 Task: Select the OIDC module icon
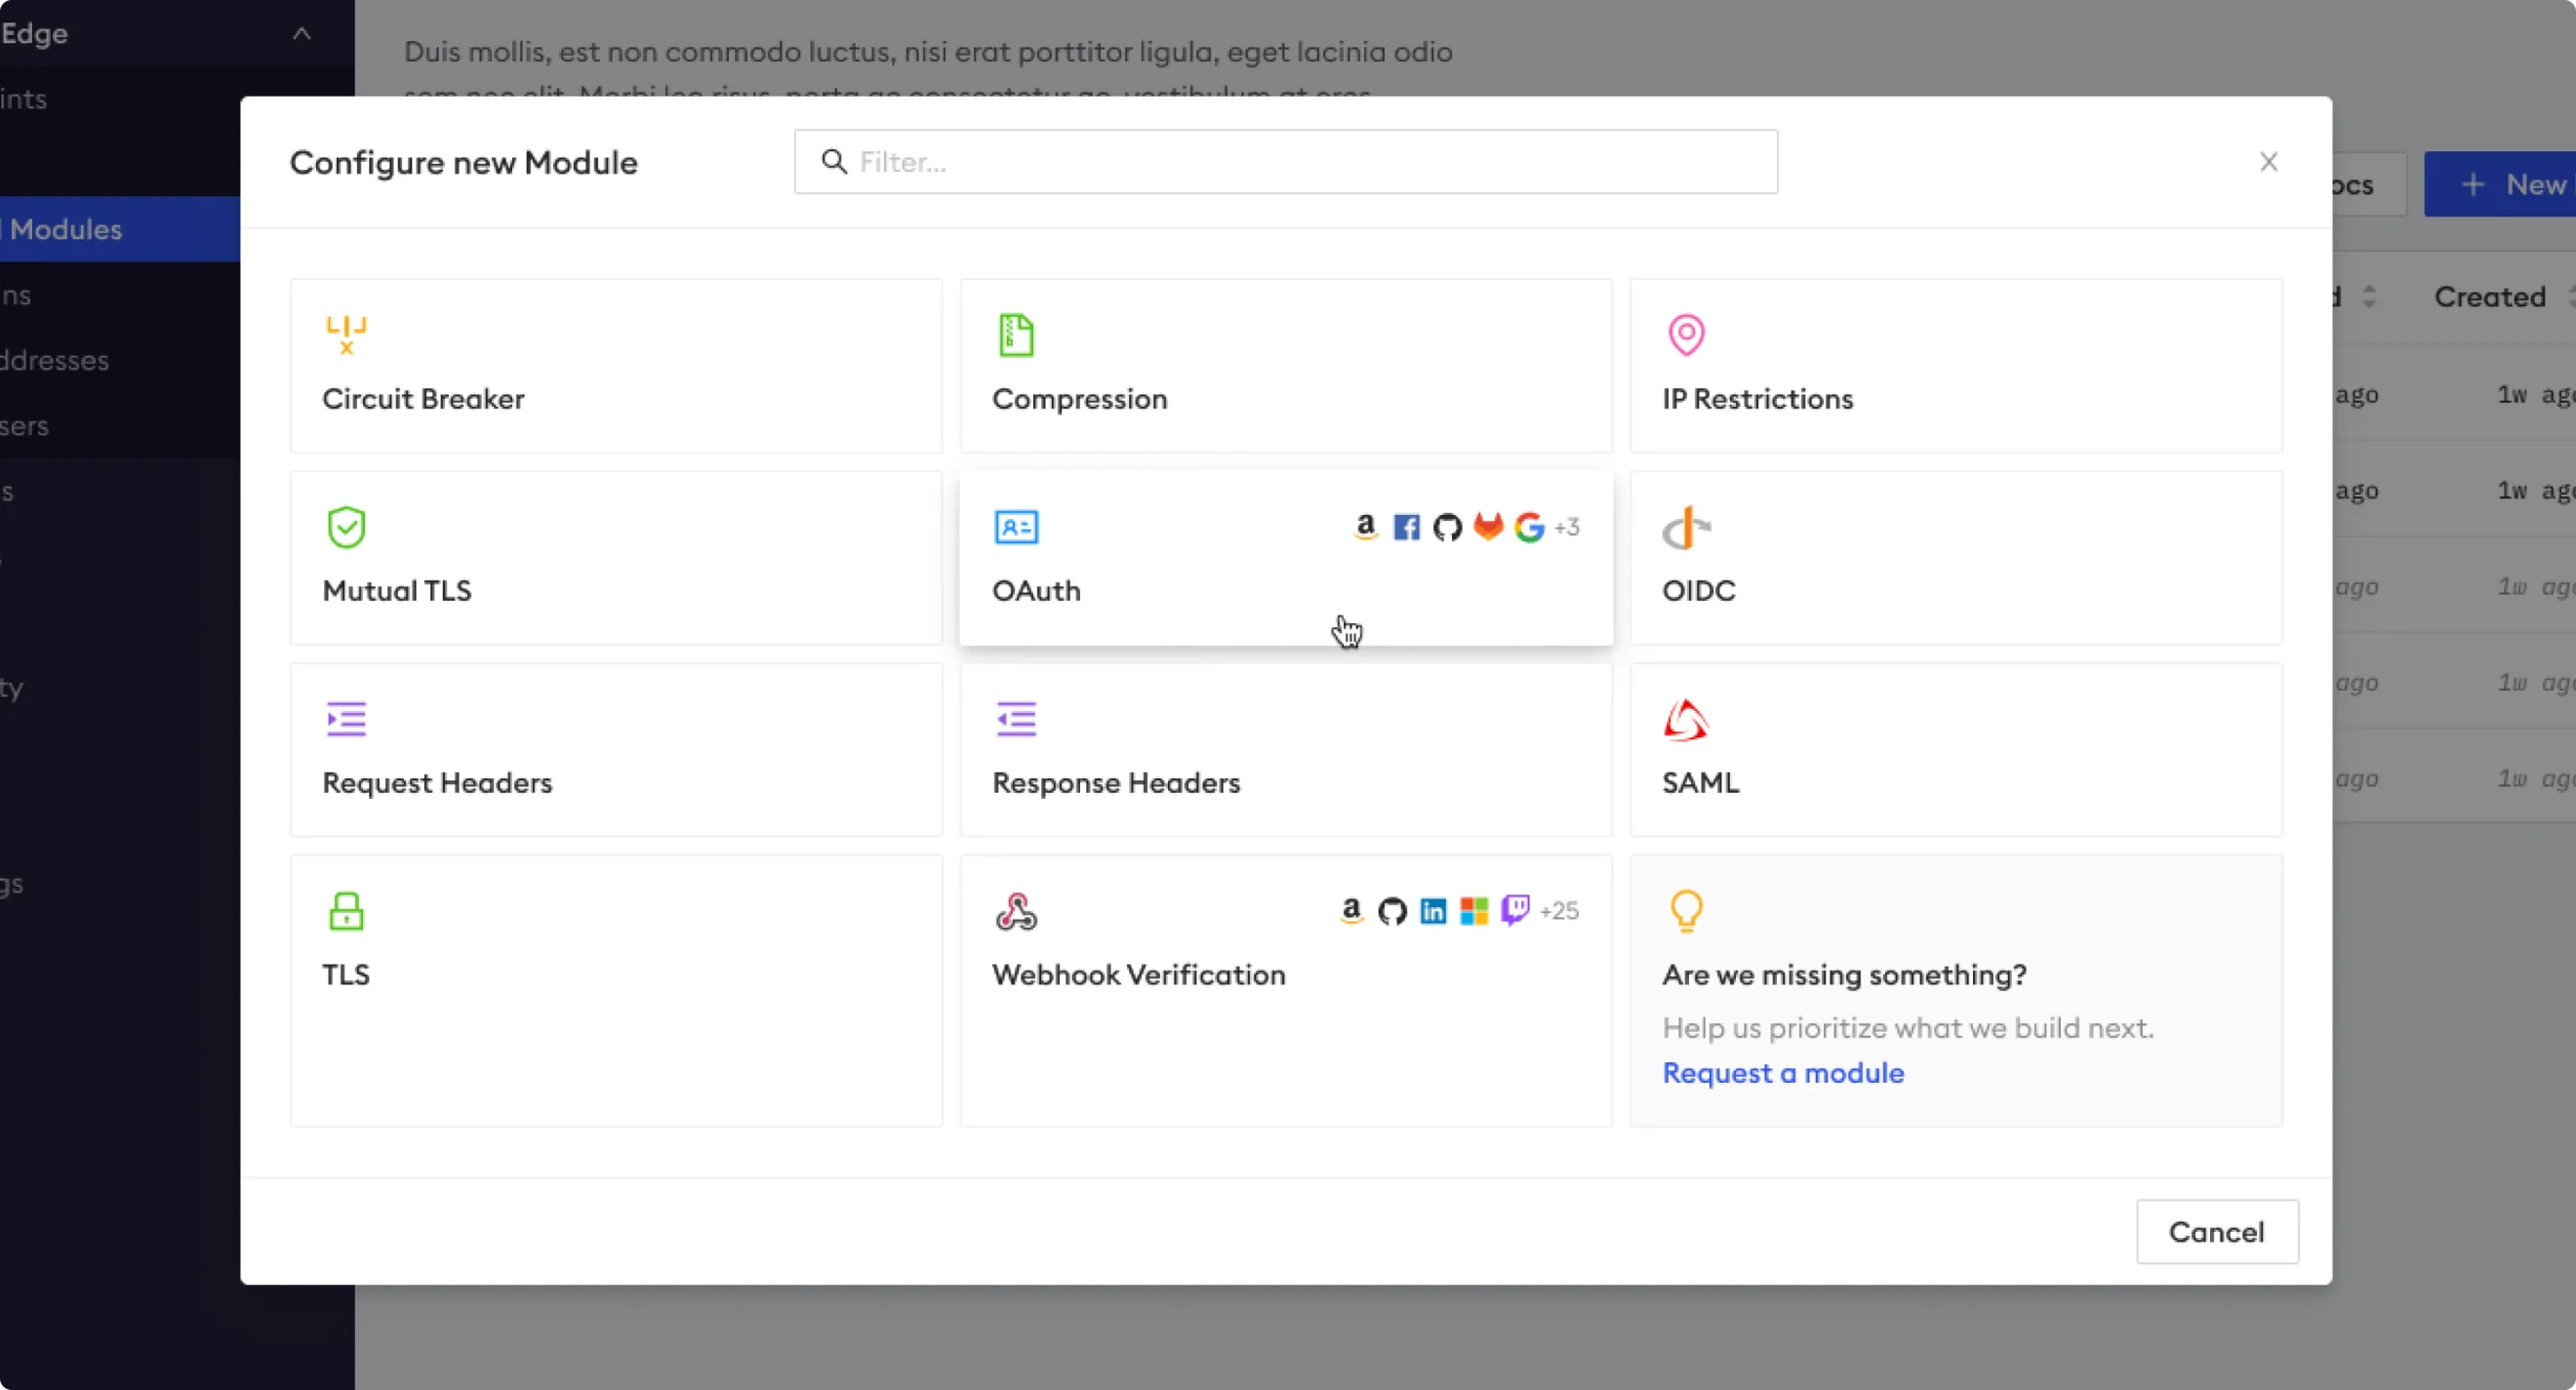pos(1684,526)
